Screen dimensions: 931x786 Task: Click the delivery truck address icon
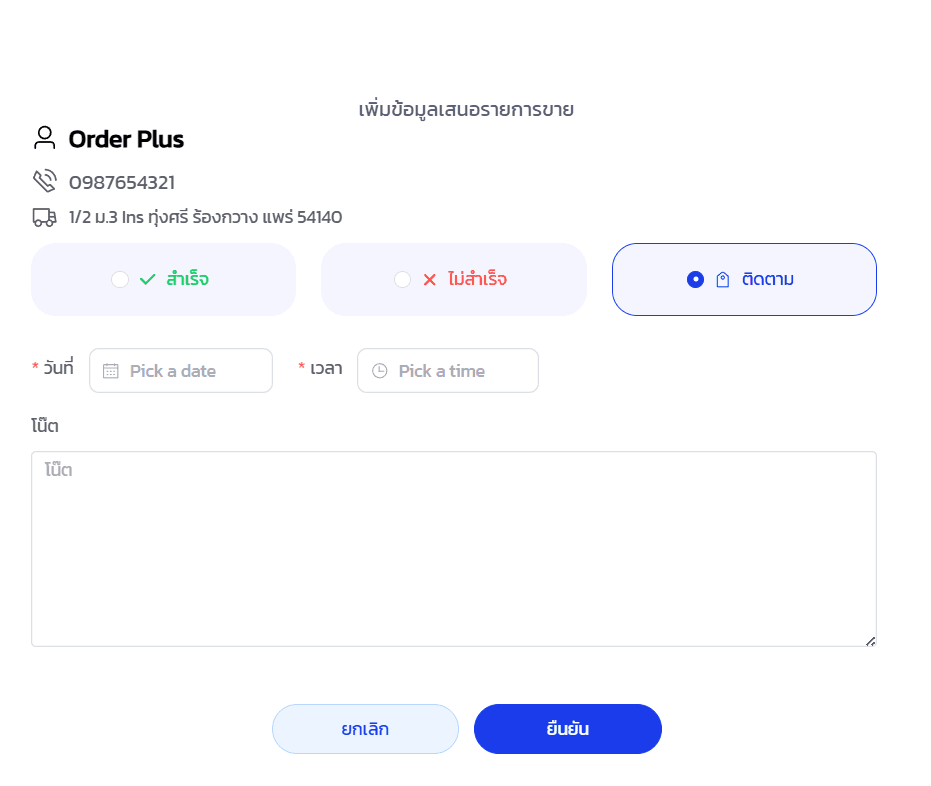tap(44, 217)
